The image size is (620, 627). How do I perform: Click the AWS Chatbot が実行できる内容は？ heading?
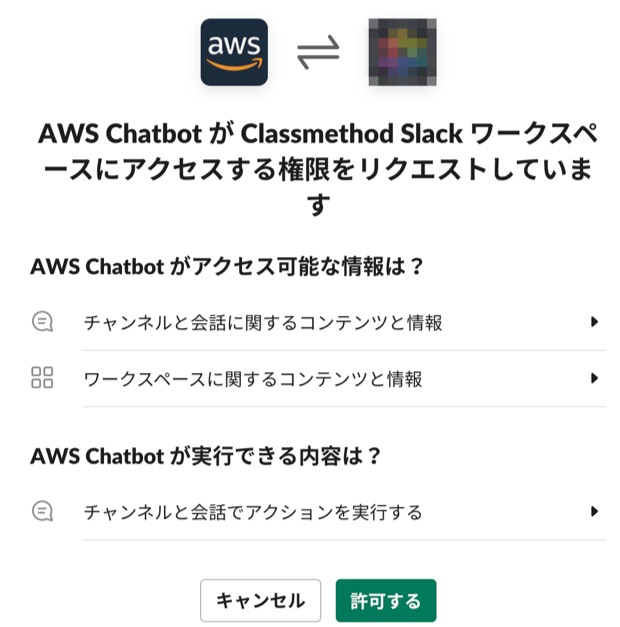206,456
